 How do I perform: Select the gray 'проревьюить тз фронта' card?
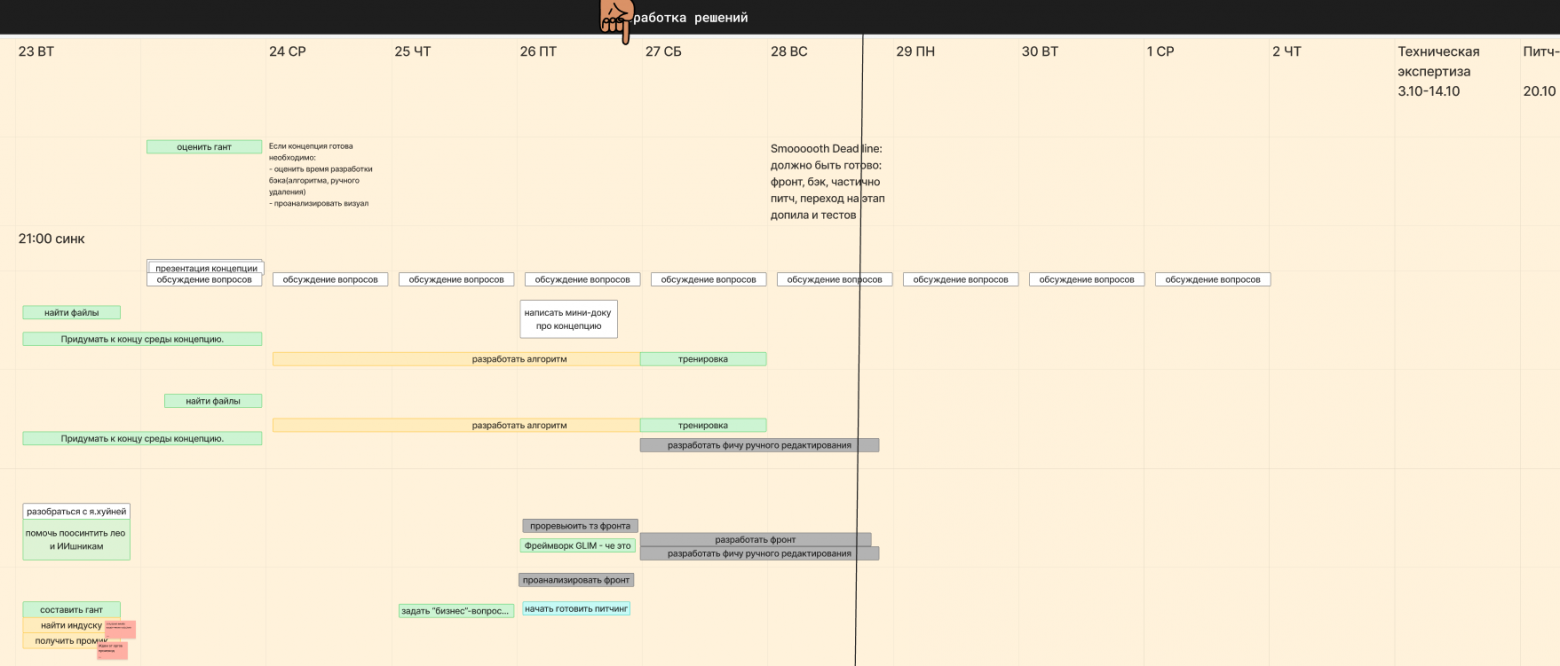[x=580, y=526]
